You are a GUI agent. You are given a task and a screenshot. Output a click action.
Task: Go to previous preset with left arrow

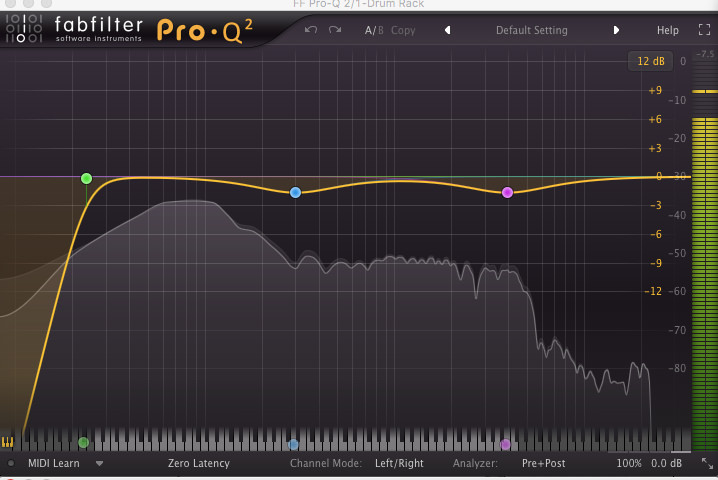[x=447, y=30]
